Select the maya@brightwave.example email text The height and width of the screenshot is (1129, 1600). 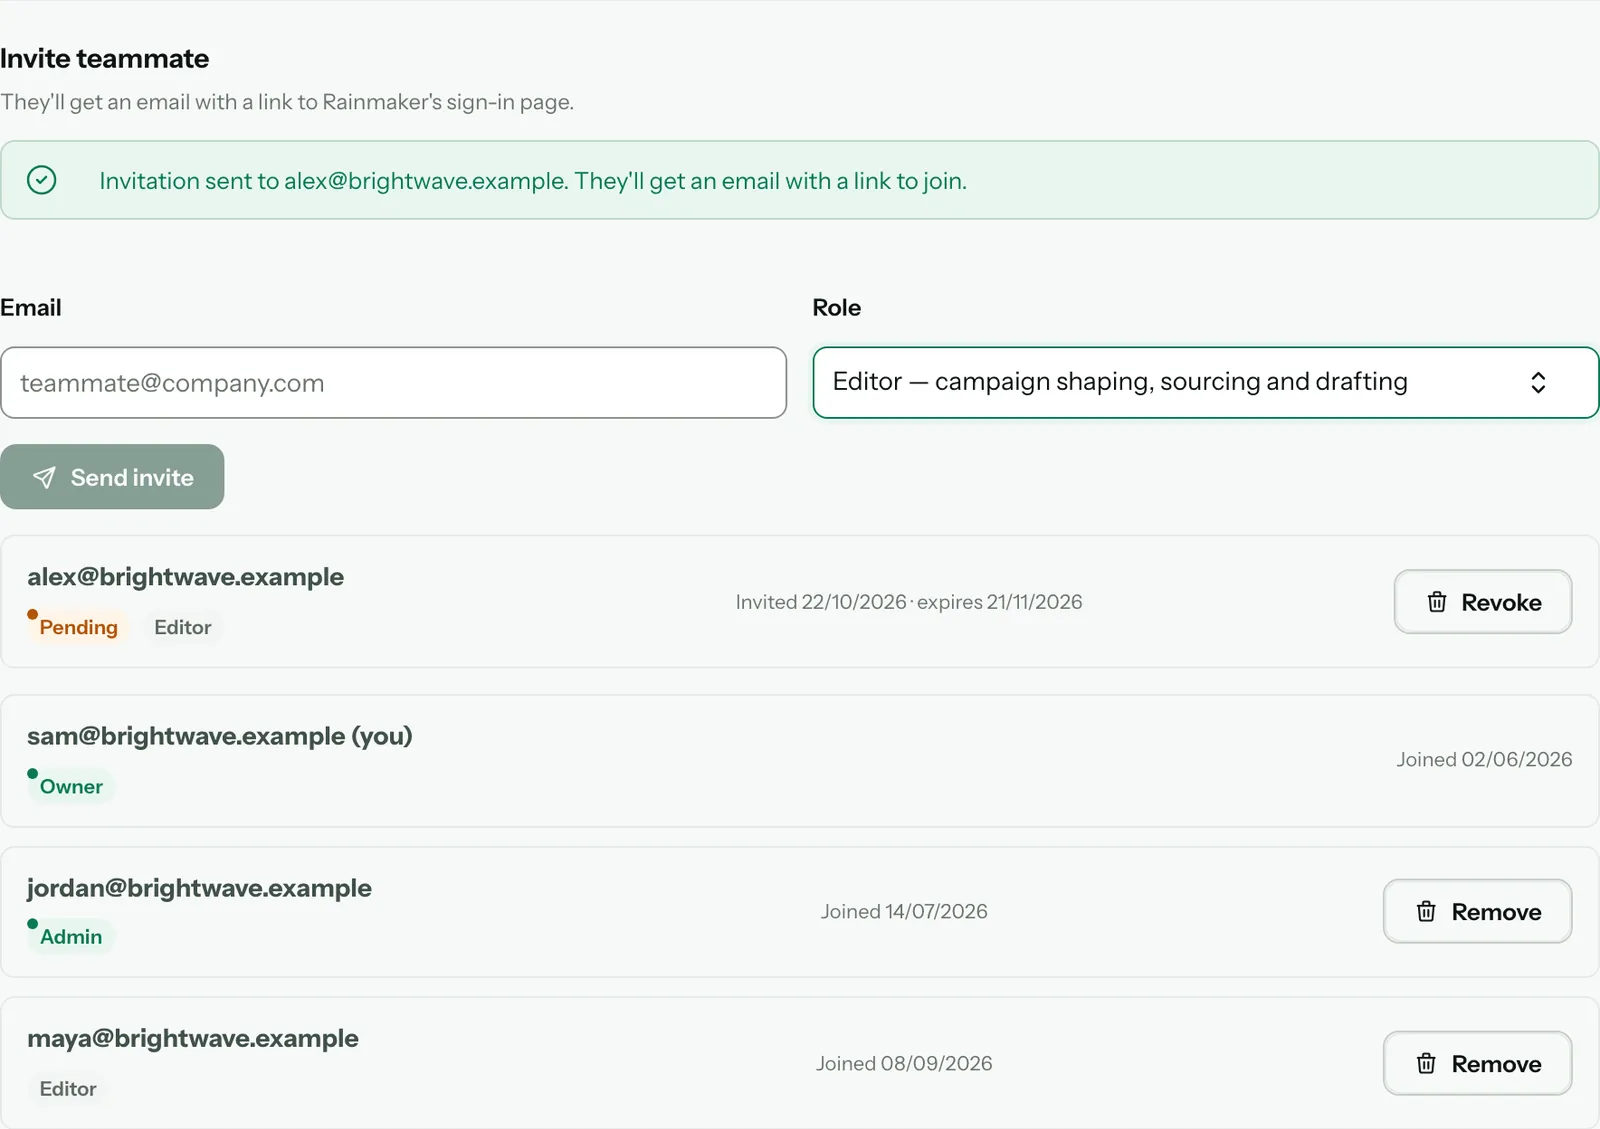193,1038
